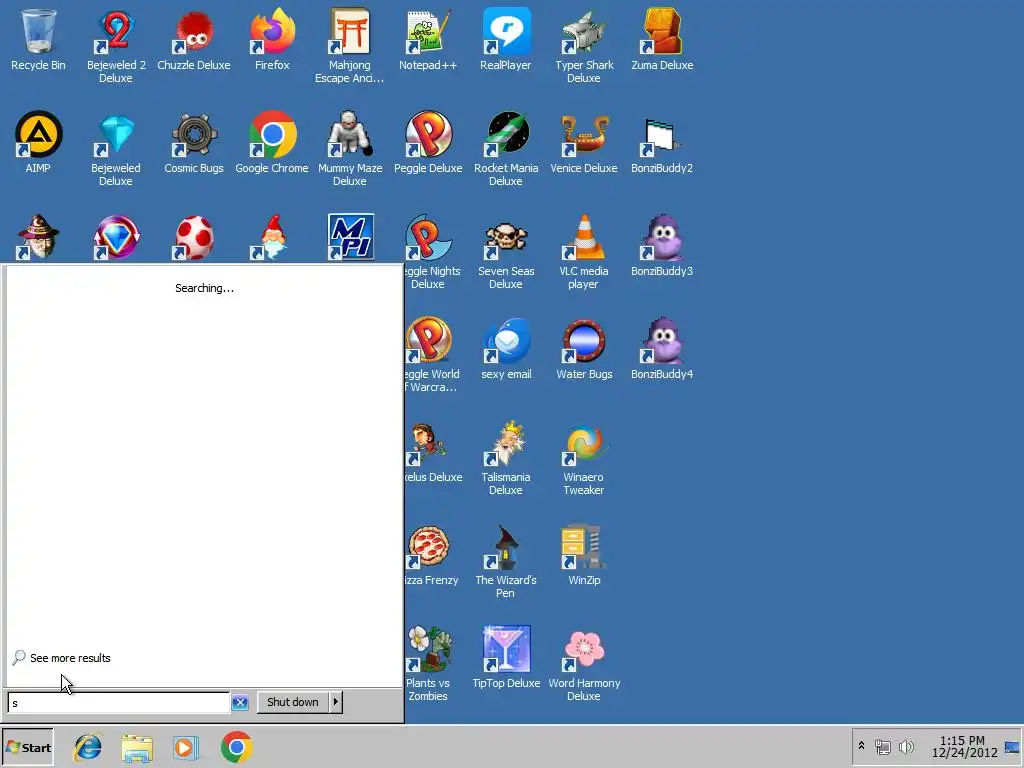This screenshot has height=768, width=1024.
Task: Expand the Shut down options arrow
Action: pos(336,702)
